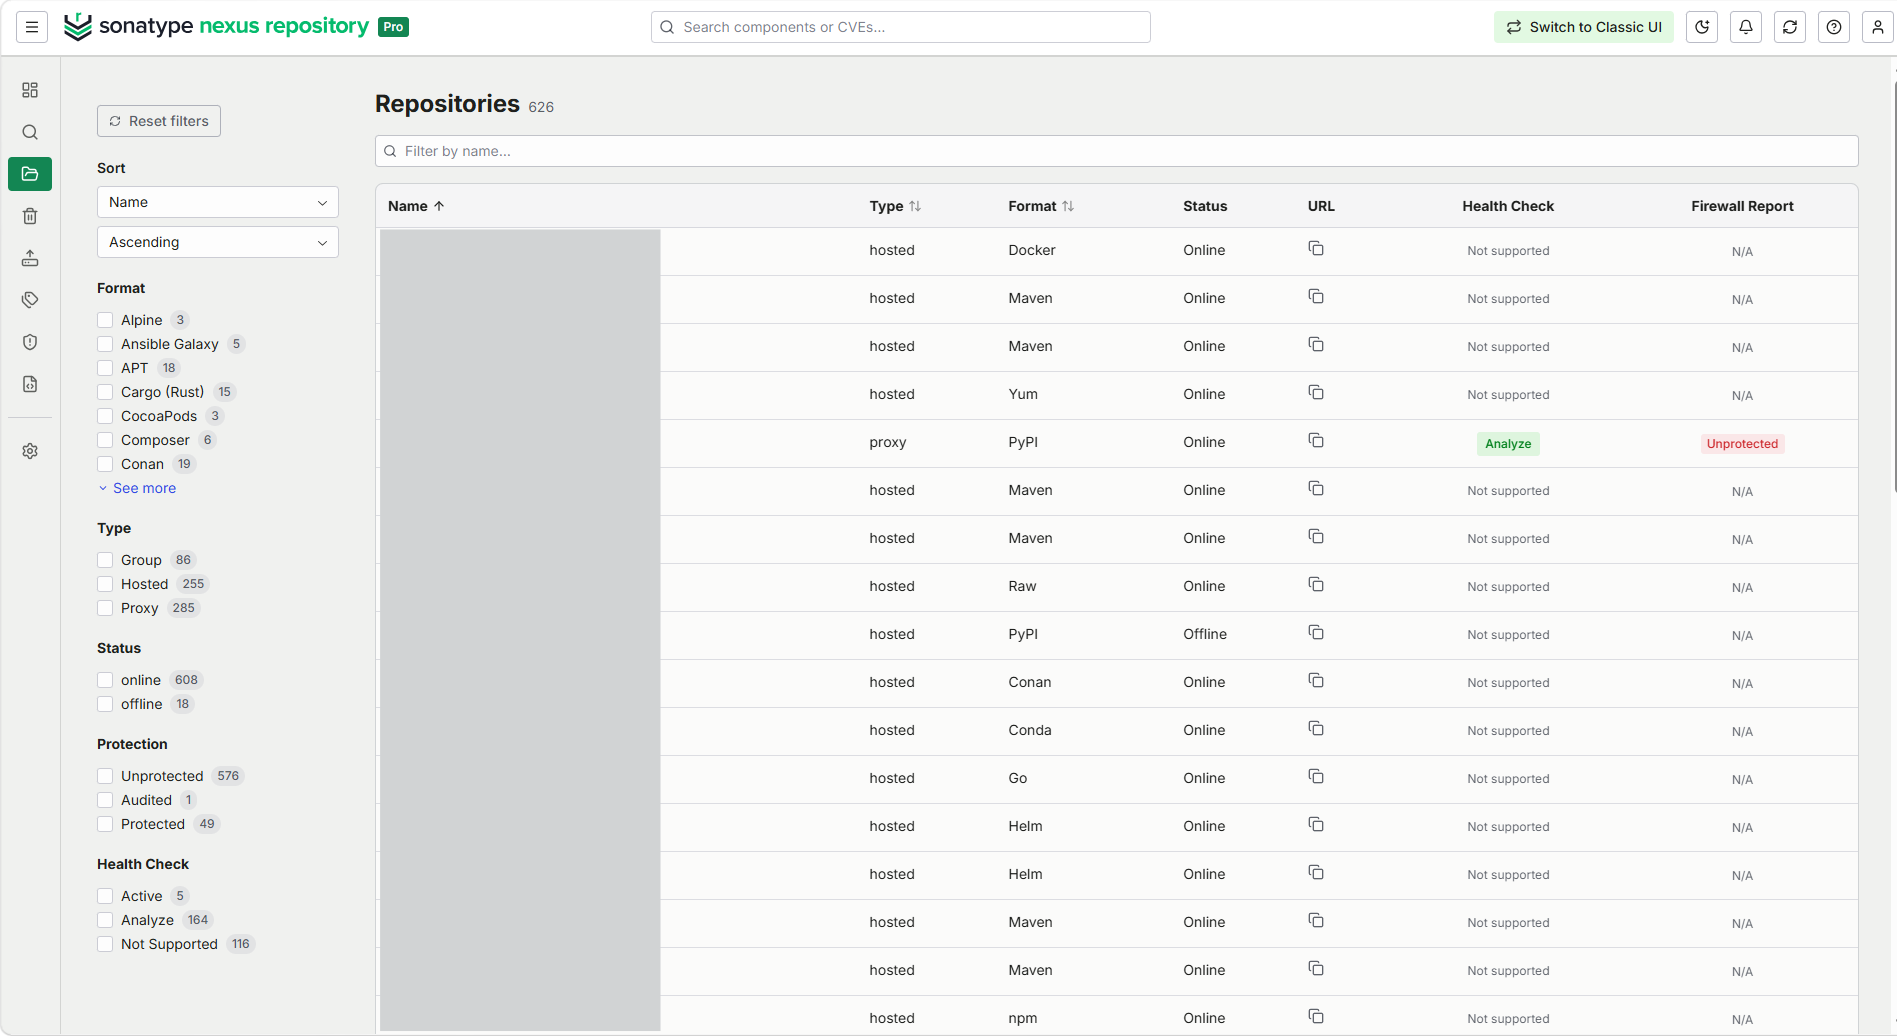The width and height of the screenshot is (1897, 1036).
Task: Sort table by Type column
Action: pos(895,206)
